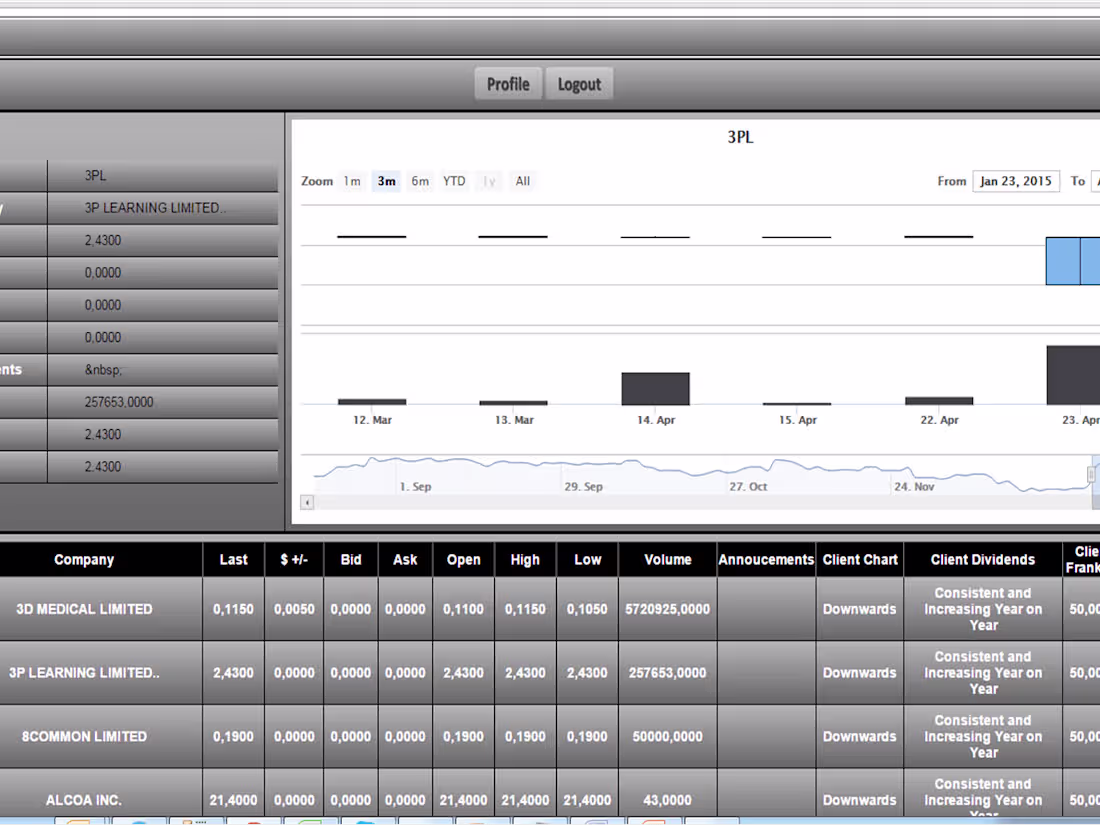Enable the 6m chart range

tap(420, 181)
